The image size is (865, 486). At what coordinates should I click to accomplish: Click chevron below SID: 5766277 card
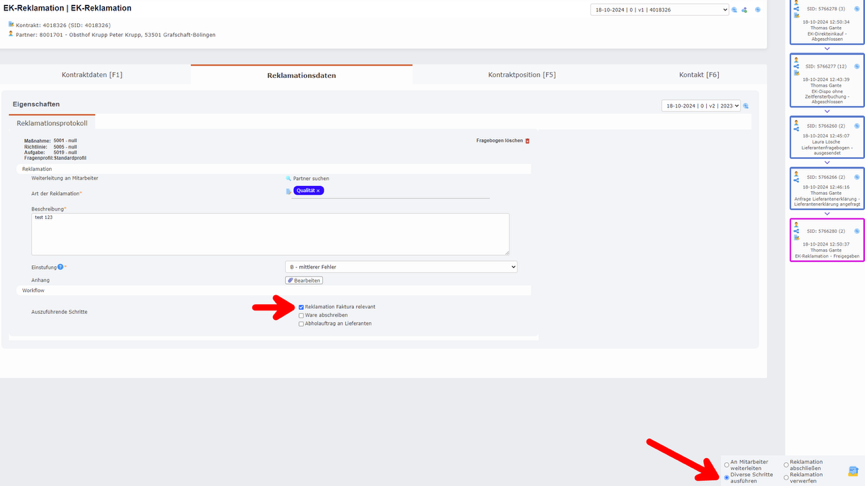826,111
